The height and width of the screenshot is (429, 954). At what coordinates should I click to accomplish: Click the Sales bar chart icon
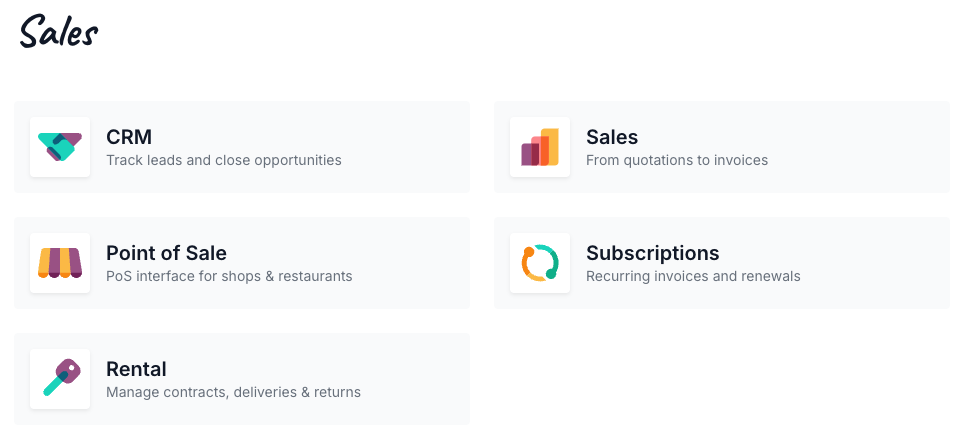[x=540, y=147]
